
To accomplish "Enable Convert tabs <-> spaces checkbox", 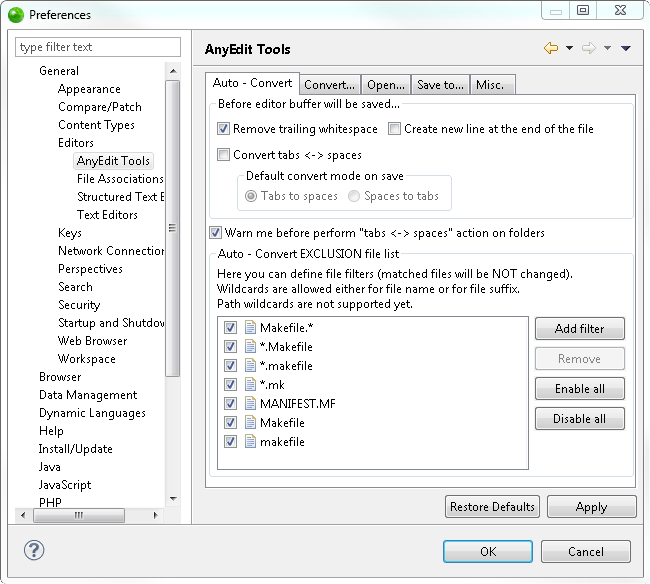I will click(x=223, y=155).
